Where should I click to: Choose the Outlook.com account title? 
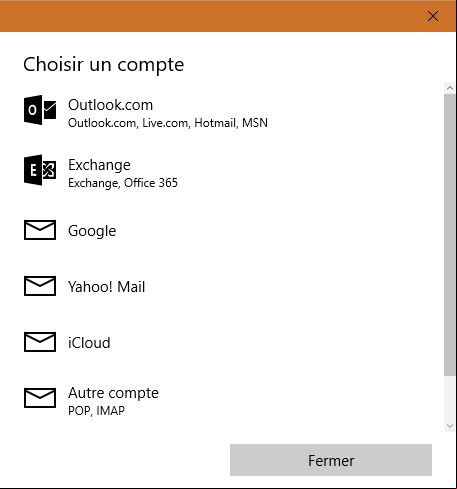click(110, 105)
